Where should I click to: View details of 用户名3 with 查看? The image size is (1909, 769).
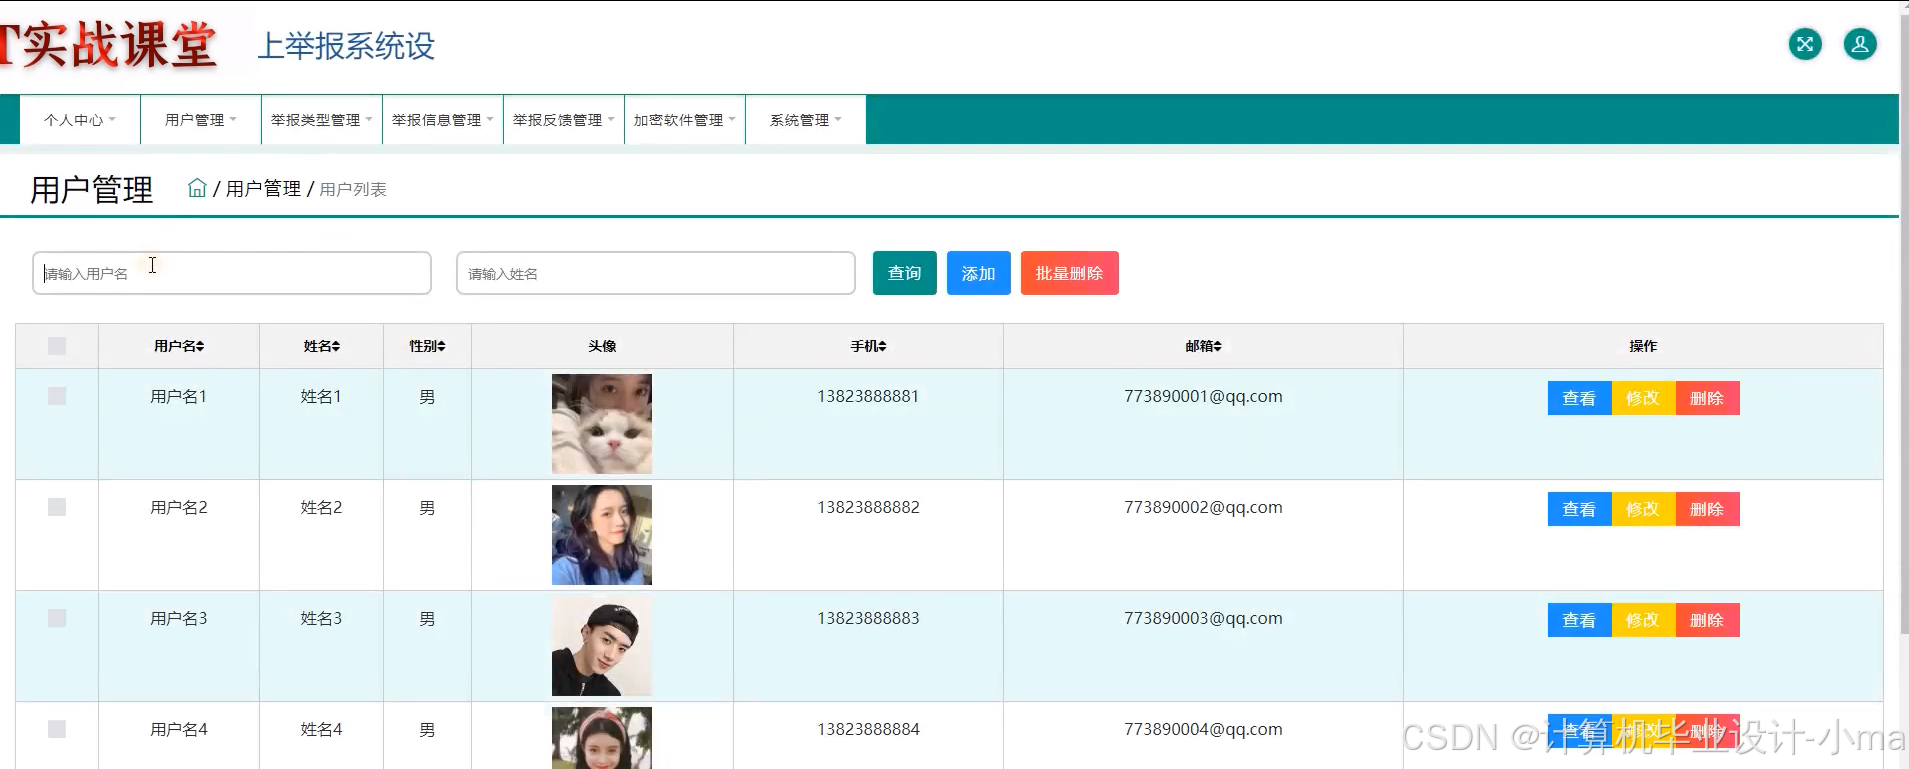pyautogui.click(x=1580, y=620)
